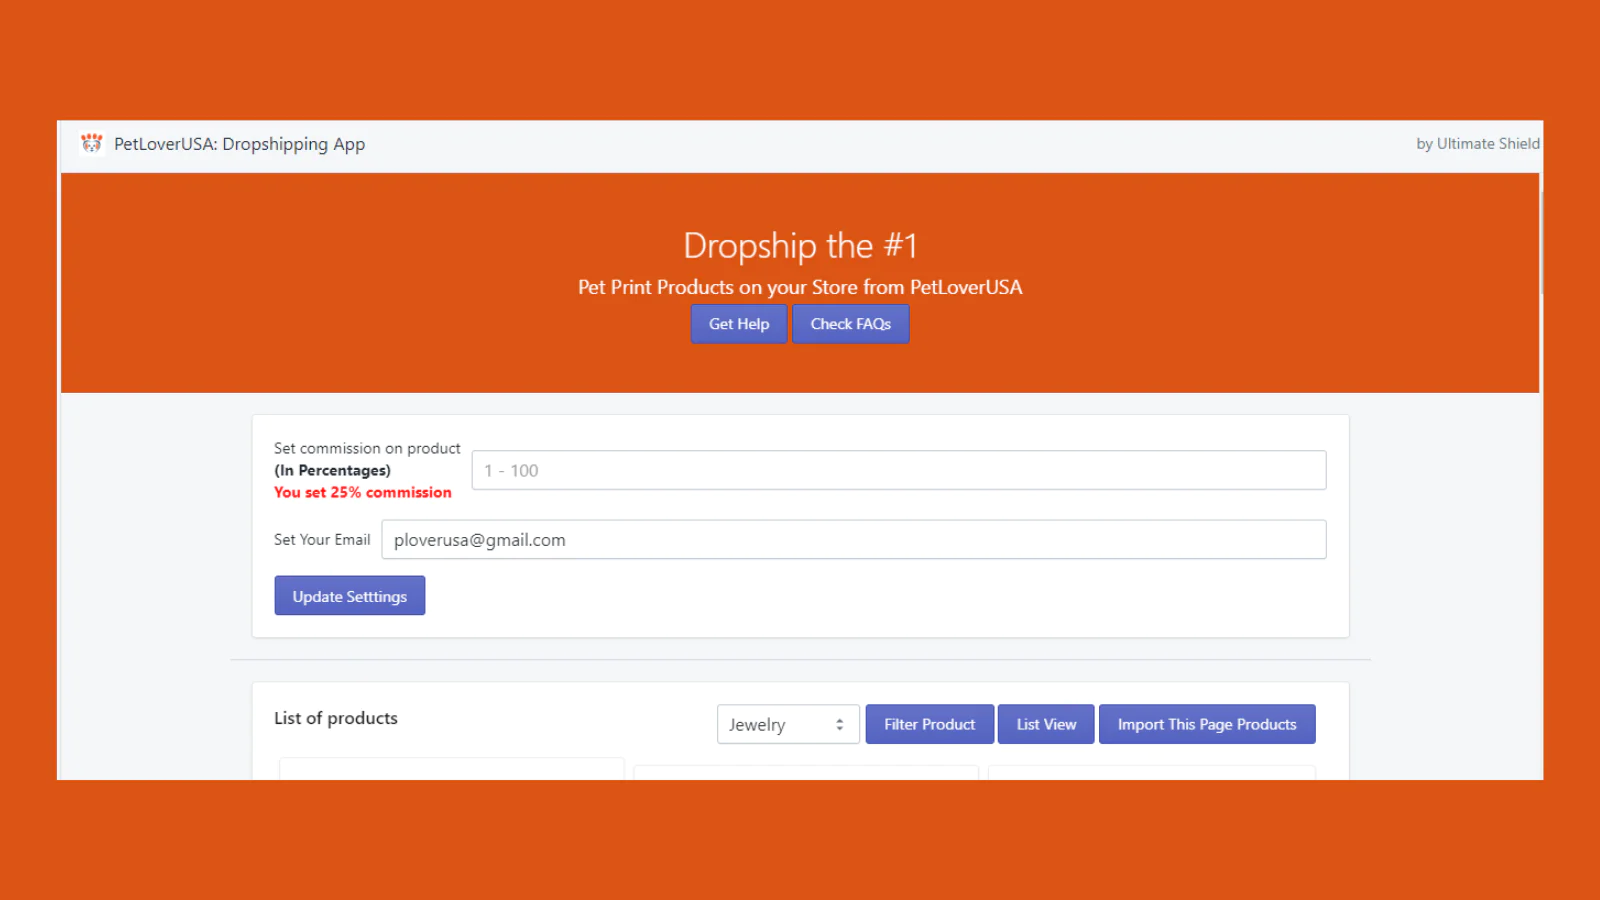The width and height of the screenshot is (1600, 900).
Task: Switch to List View
Action: (1046, 725)
